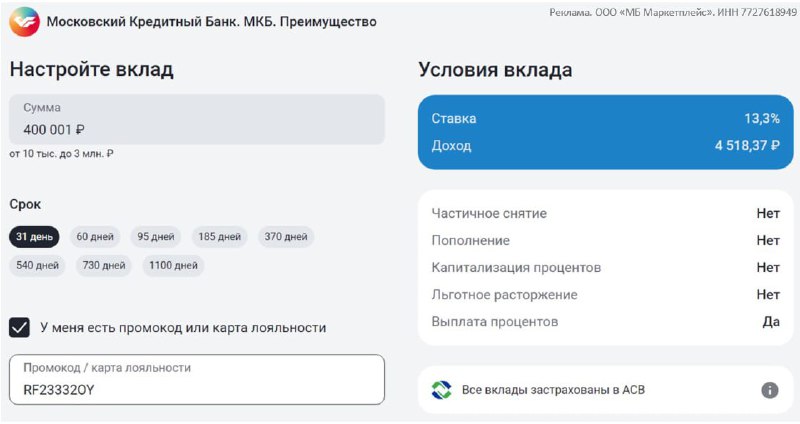Screen dimensions: 800x424
Task: Uncheck the promo code or loyalty card checkbox
Action: pyautogui.click(x=19, y=328)
